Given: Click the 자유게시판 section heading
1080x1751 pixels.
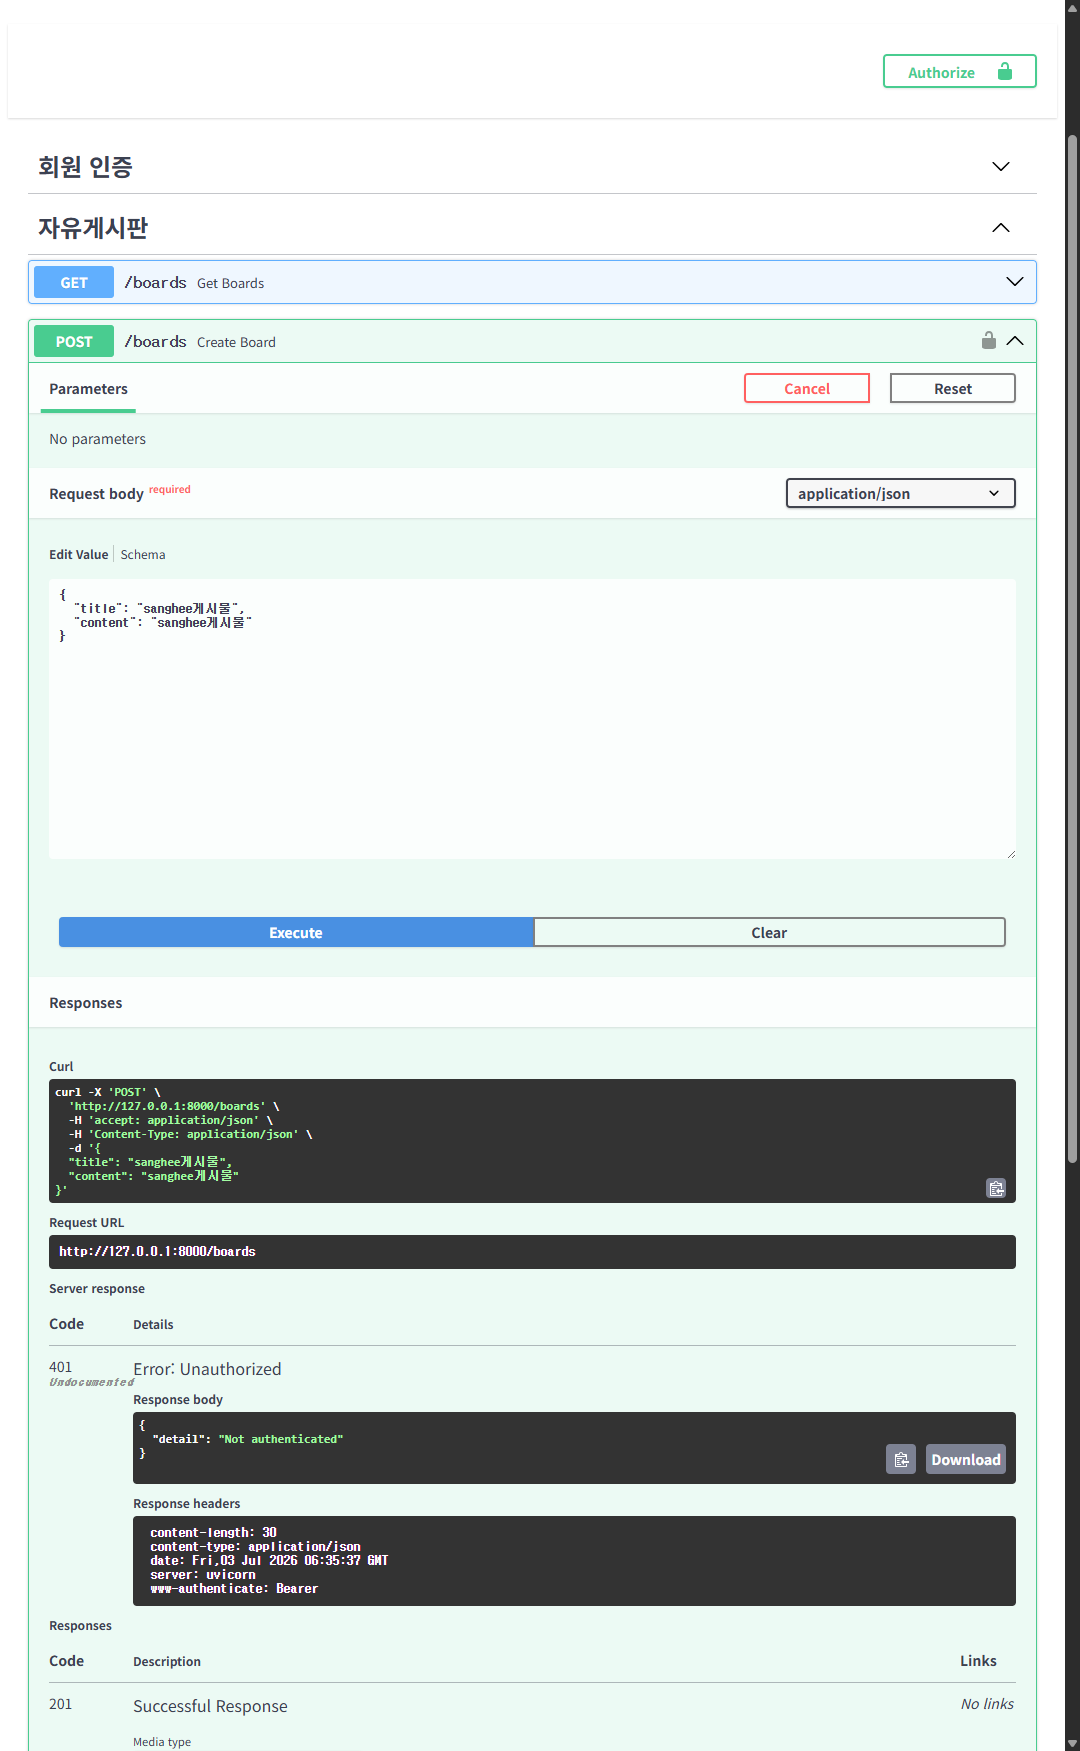Looking at the screenshot, I should tap(93, 228).
